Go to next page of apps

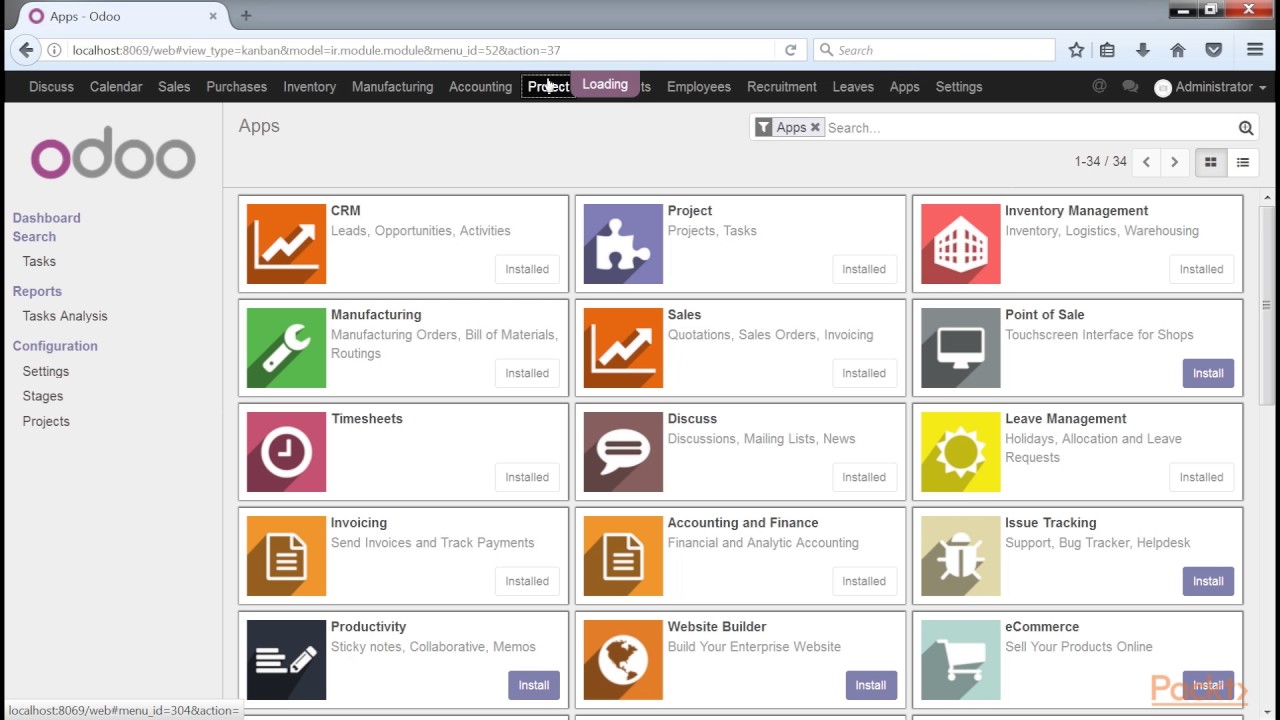[x=1174, y=162]
